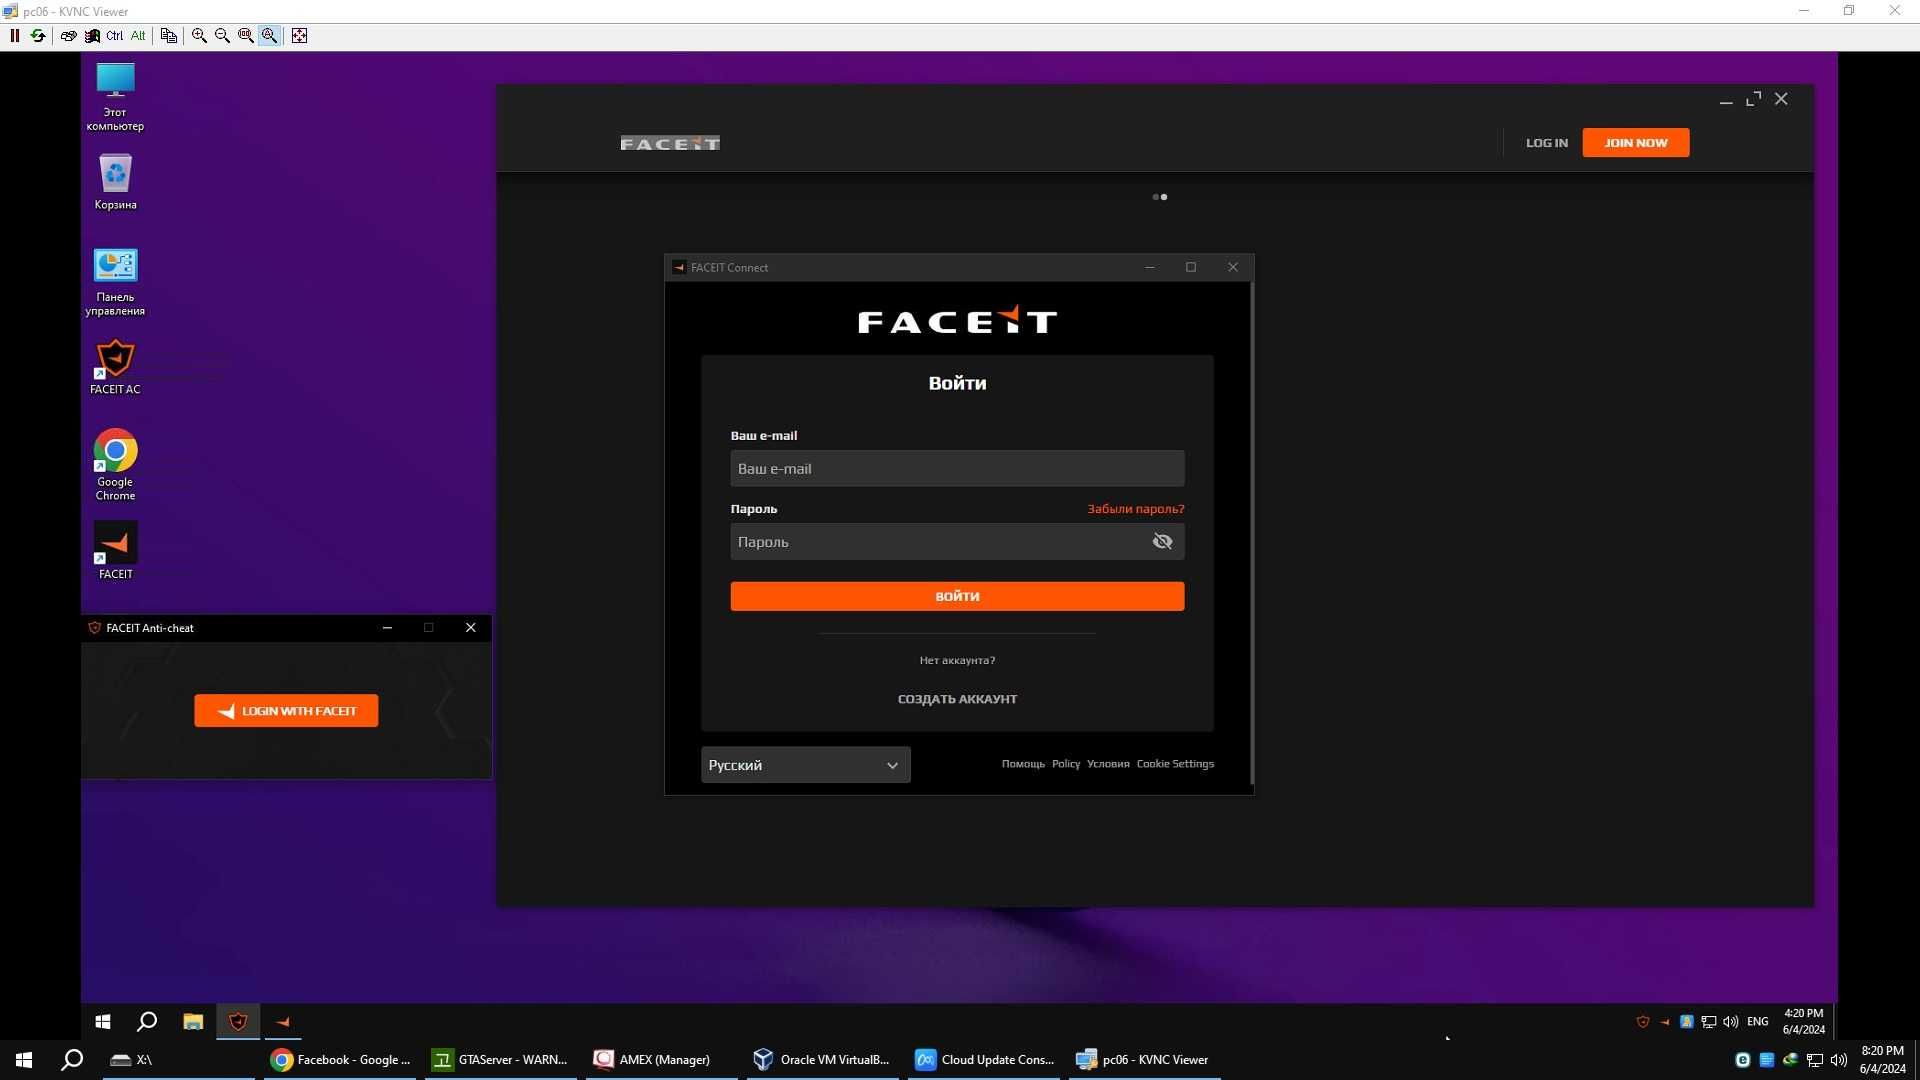Click 'СОЗДАТЬ АККАУНТ' link
This screenshot has width=1920, height=1080.
pyautogui.click(x=957, y=699)
